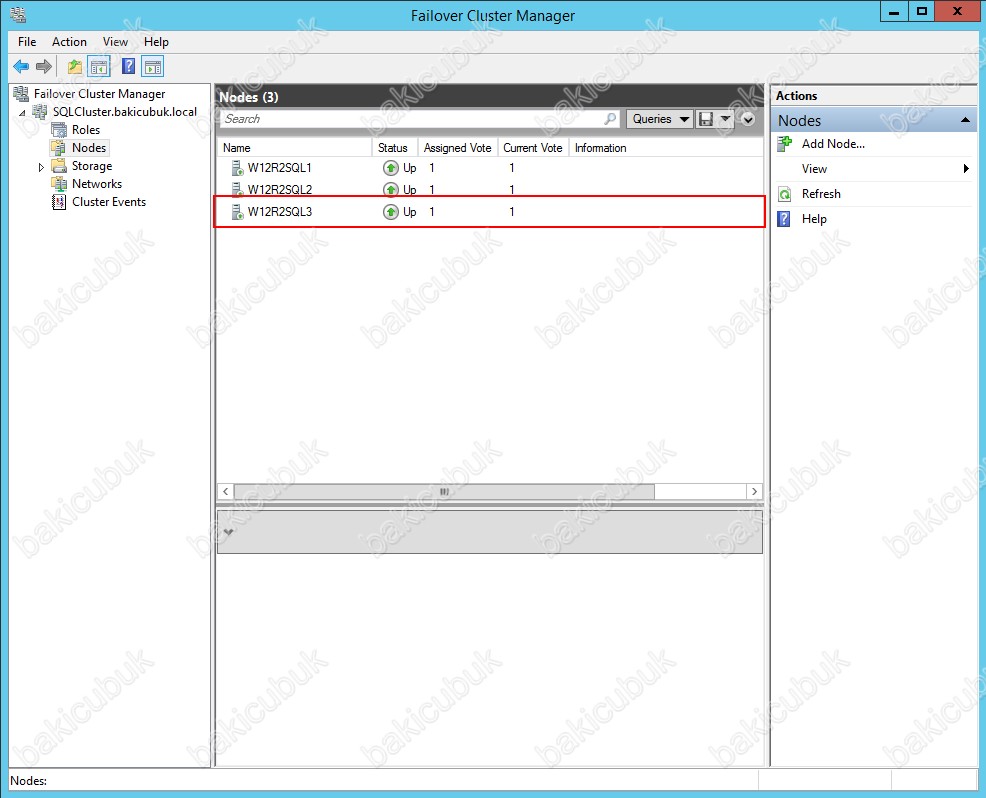
Task: Select SQLCluster.bakicubuk.local in tree
Action: click(x=125, y=112)
